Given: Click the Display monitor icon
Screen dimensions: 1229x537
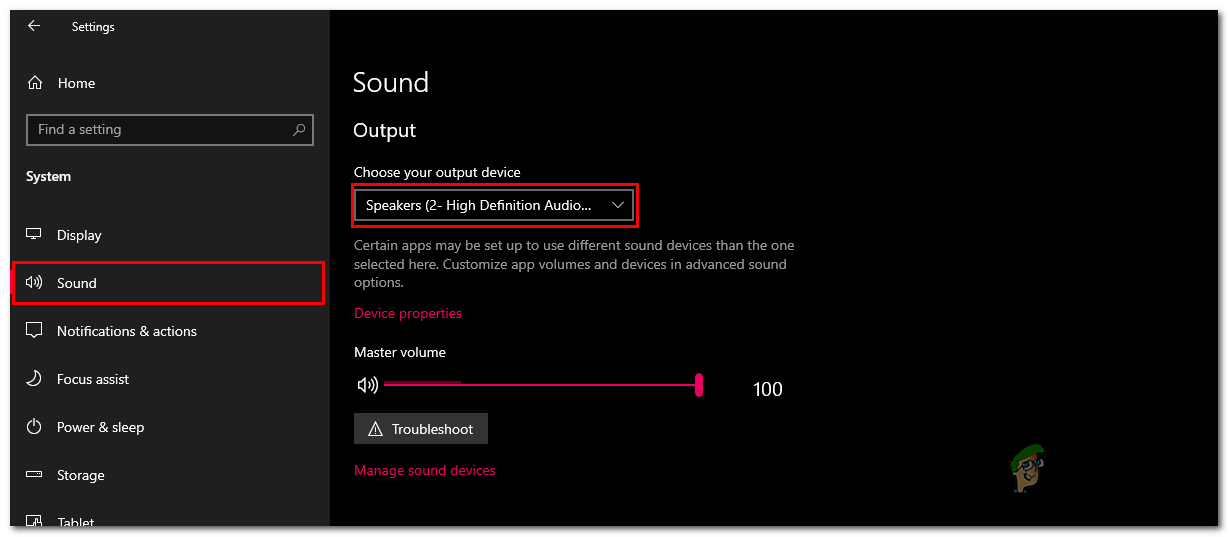Looking at the screenshot, I should [35, 235].
